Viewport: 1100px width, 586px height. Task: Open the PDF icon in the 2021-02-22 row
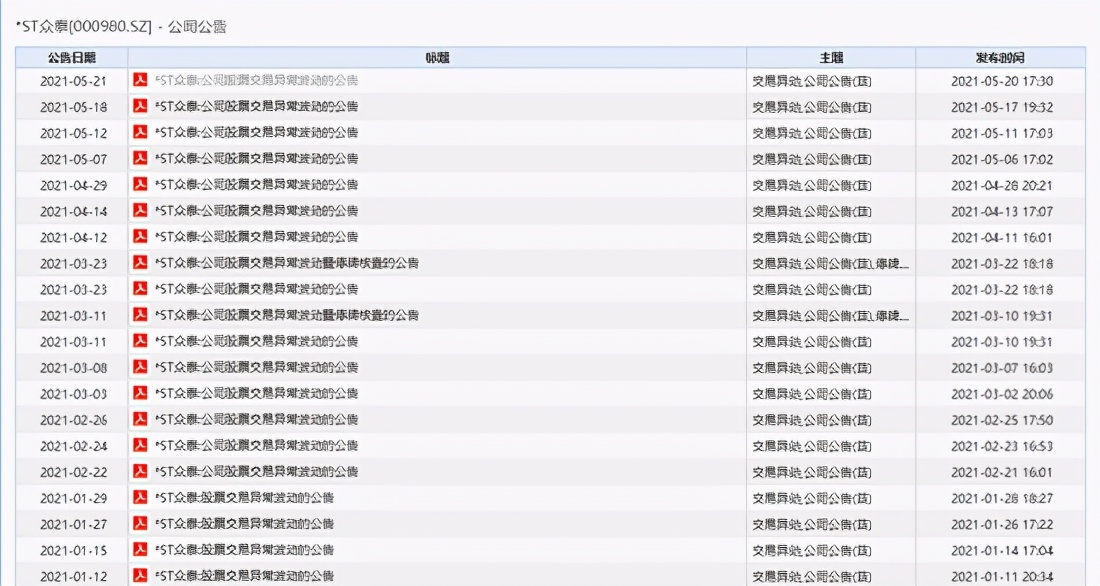point(141,471)
